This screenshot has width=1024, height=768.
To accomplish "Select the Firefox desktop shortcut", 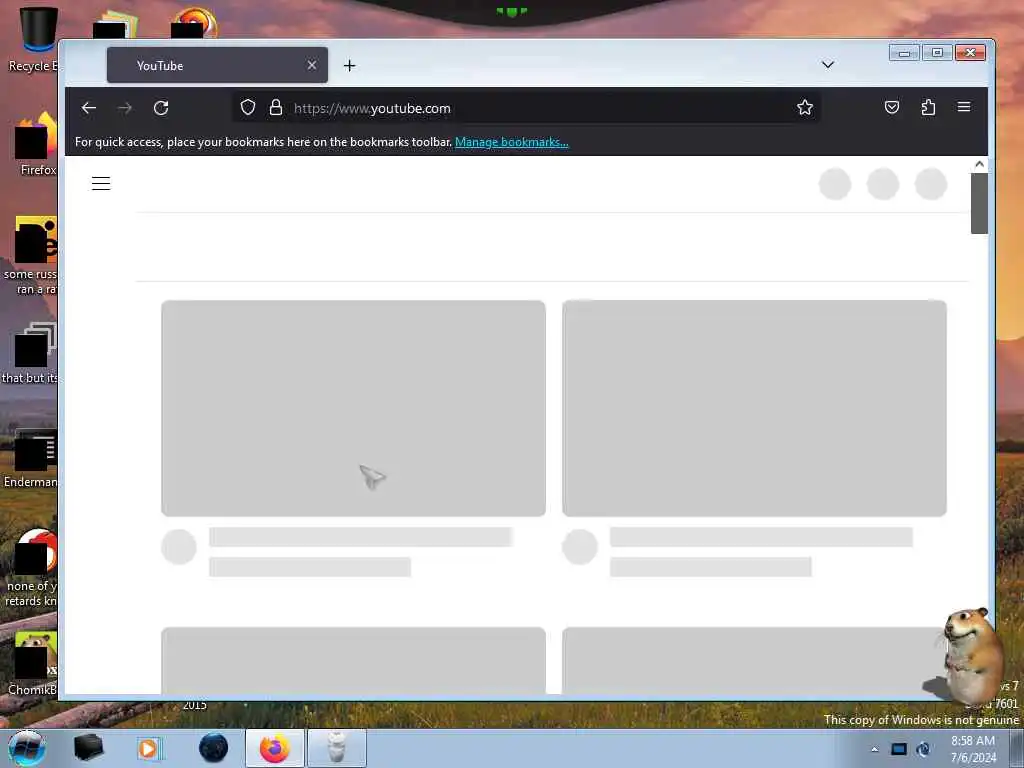I will 37,144.
